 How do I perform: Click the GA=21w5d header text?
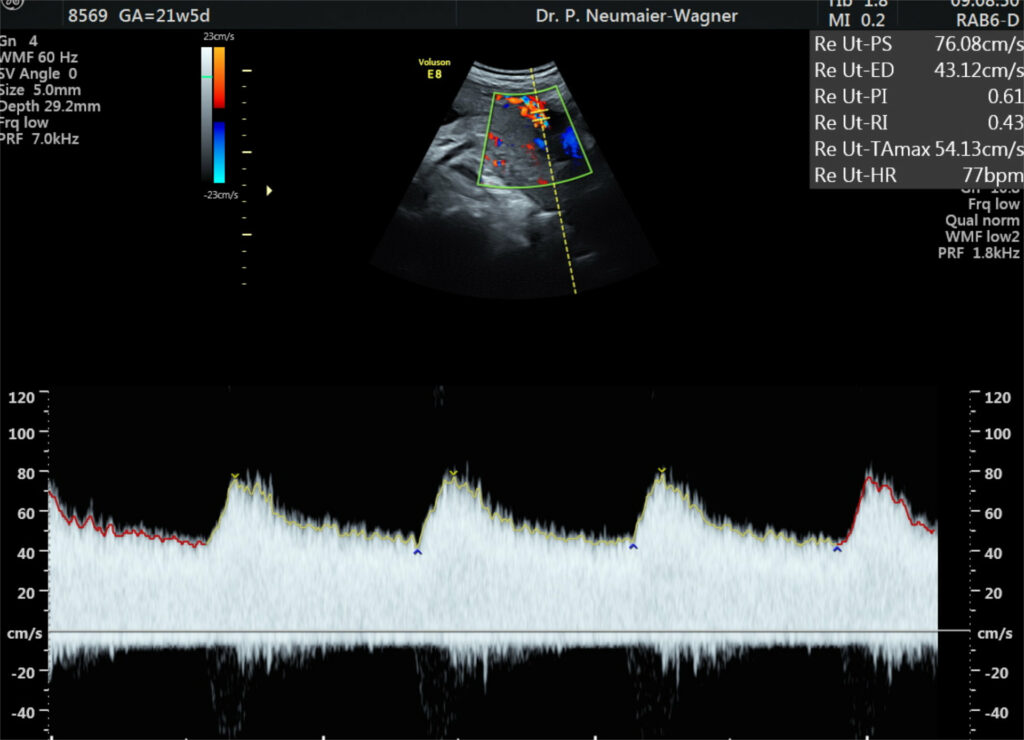(x=165, y=16)
